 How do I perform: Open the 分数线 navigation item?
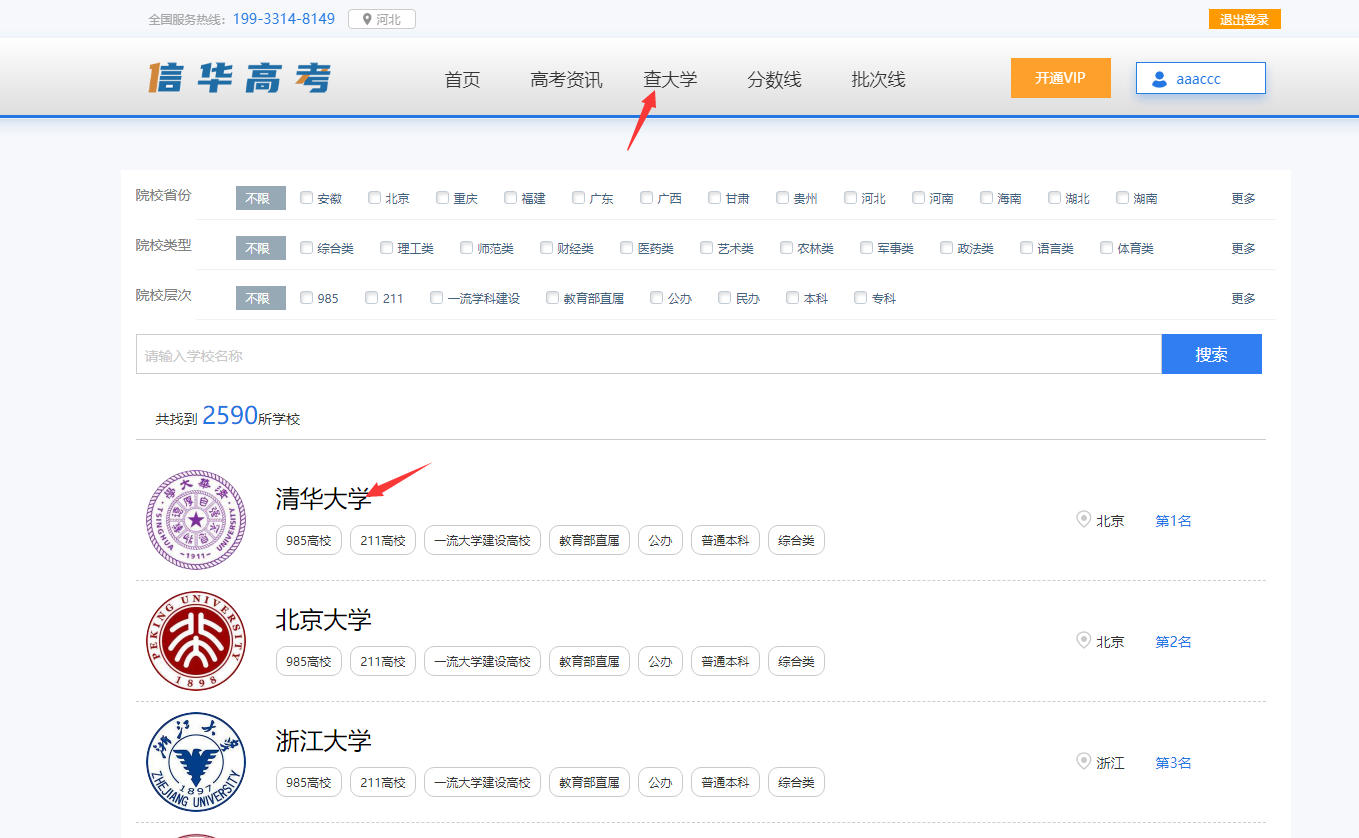[x=774, y=80]
